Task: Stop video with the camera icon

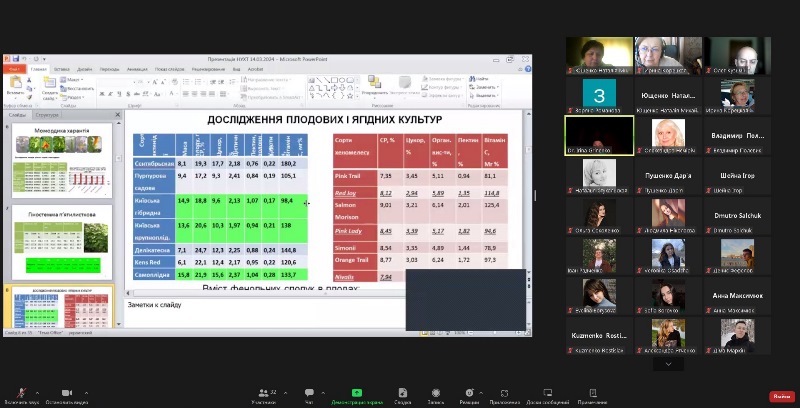Action: 66,393
